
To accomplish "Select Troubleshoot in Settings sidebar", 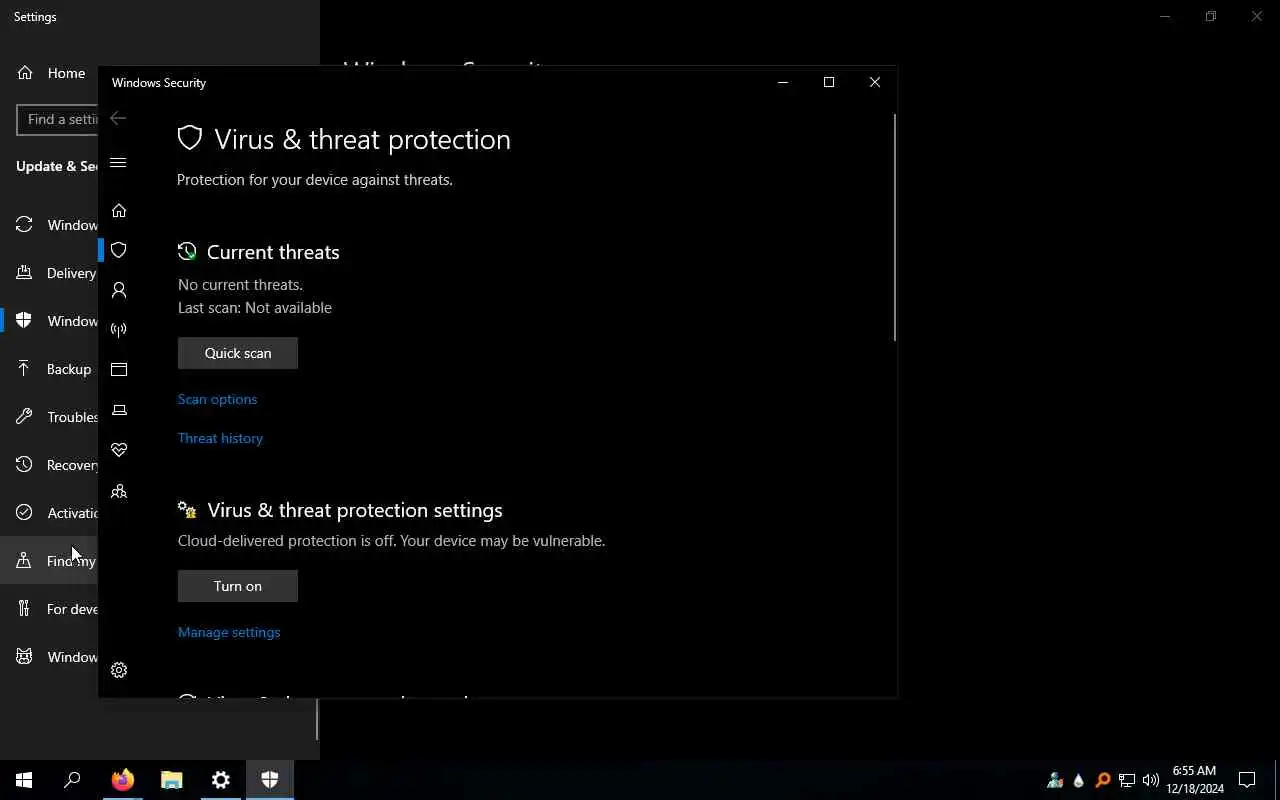I will click(x=49, y=417).
